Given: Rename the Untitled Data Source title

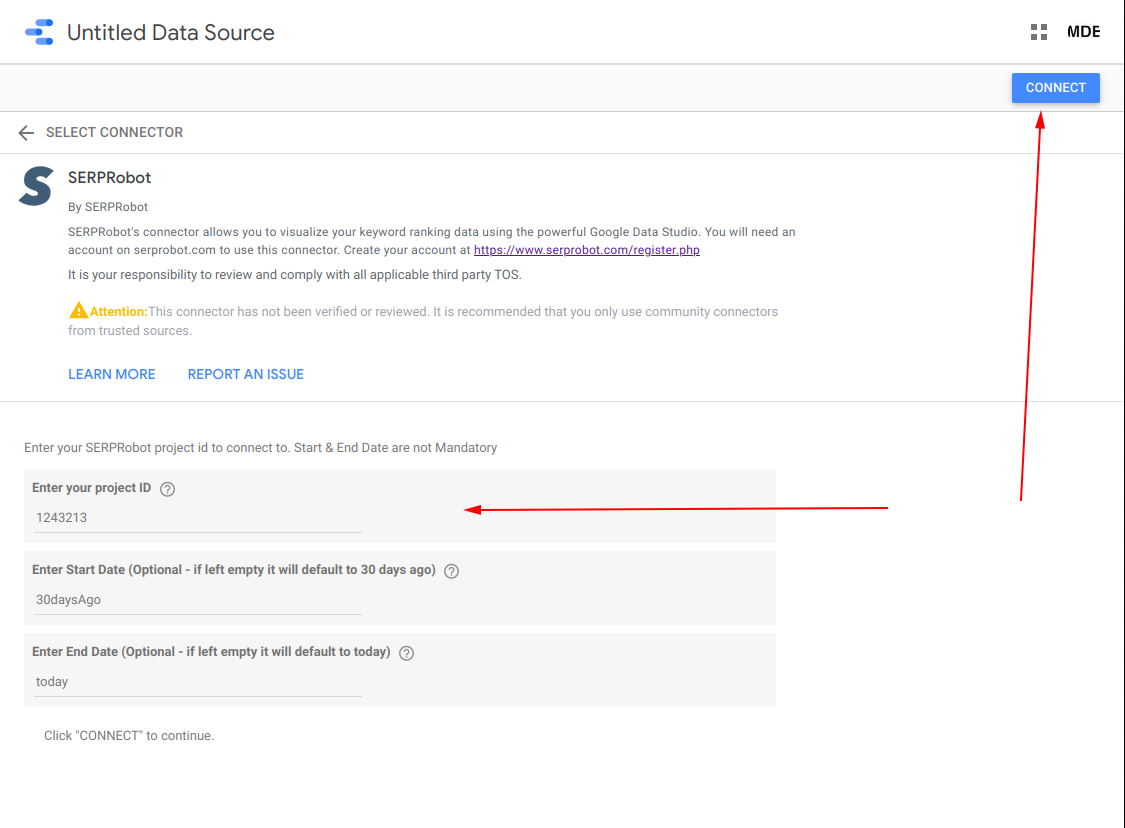Looking at the screenshot, I should [171, 32].
